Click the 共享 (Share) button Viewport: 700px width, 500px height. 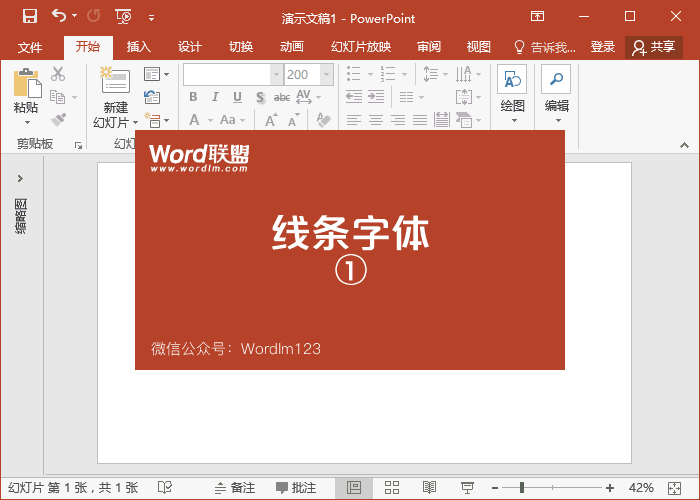click(654, 47)
